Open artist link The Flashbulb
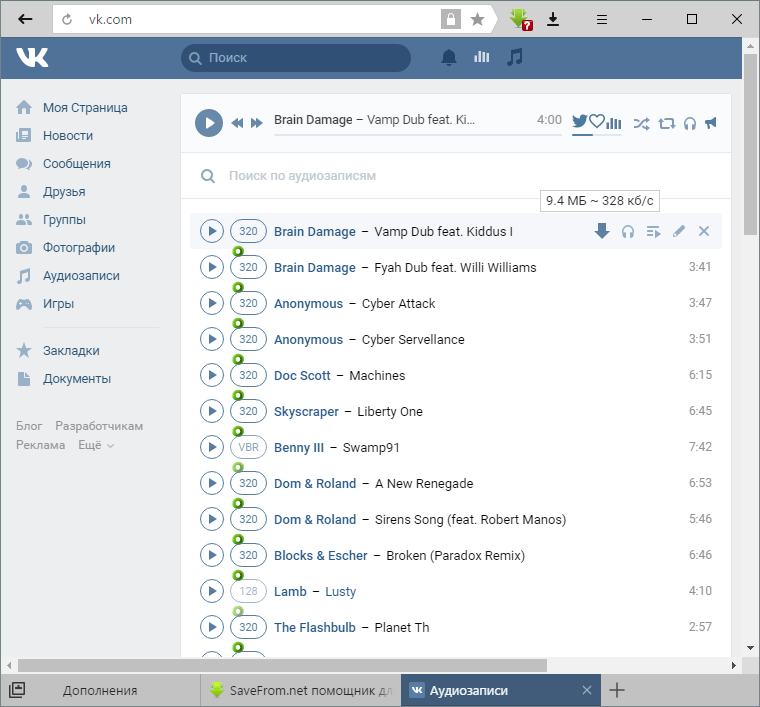The height and width of the screenshot is (707, 760). [x=315, y=628]
